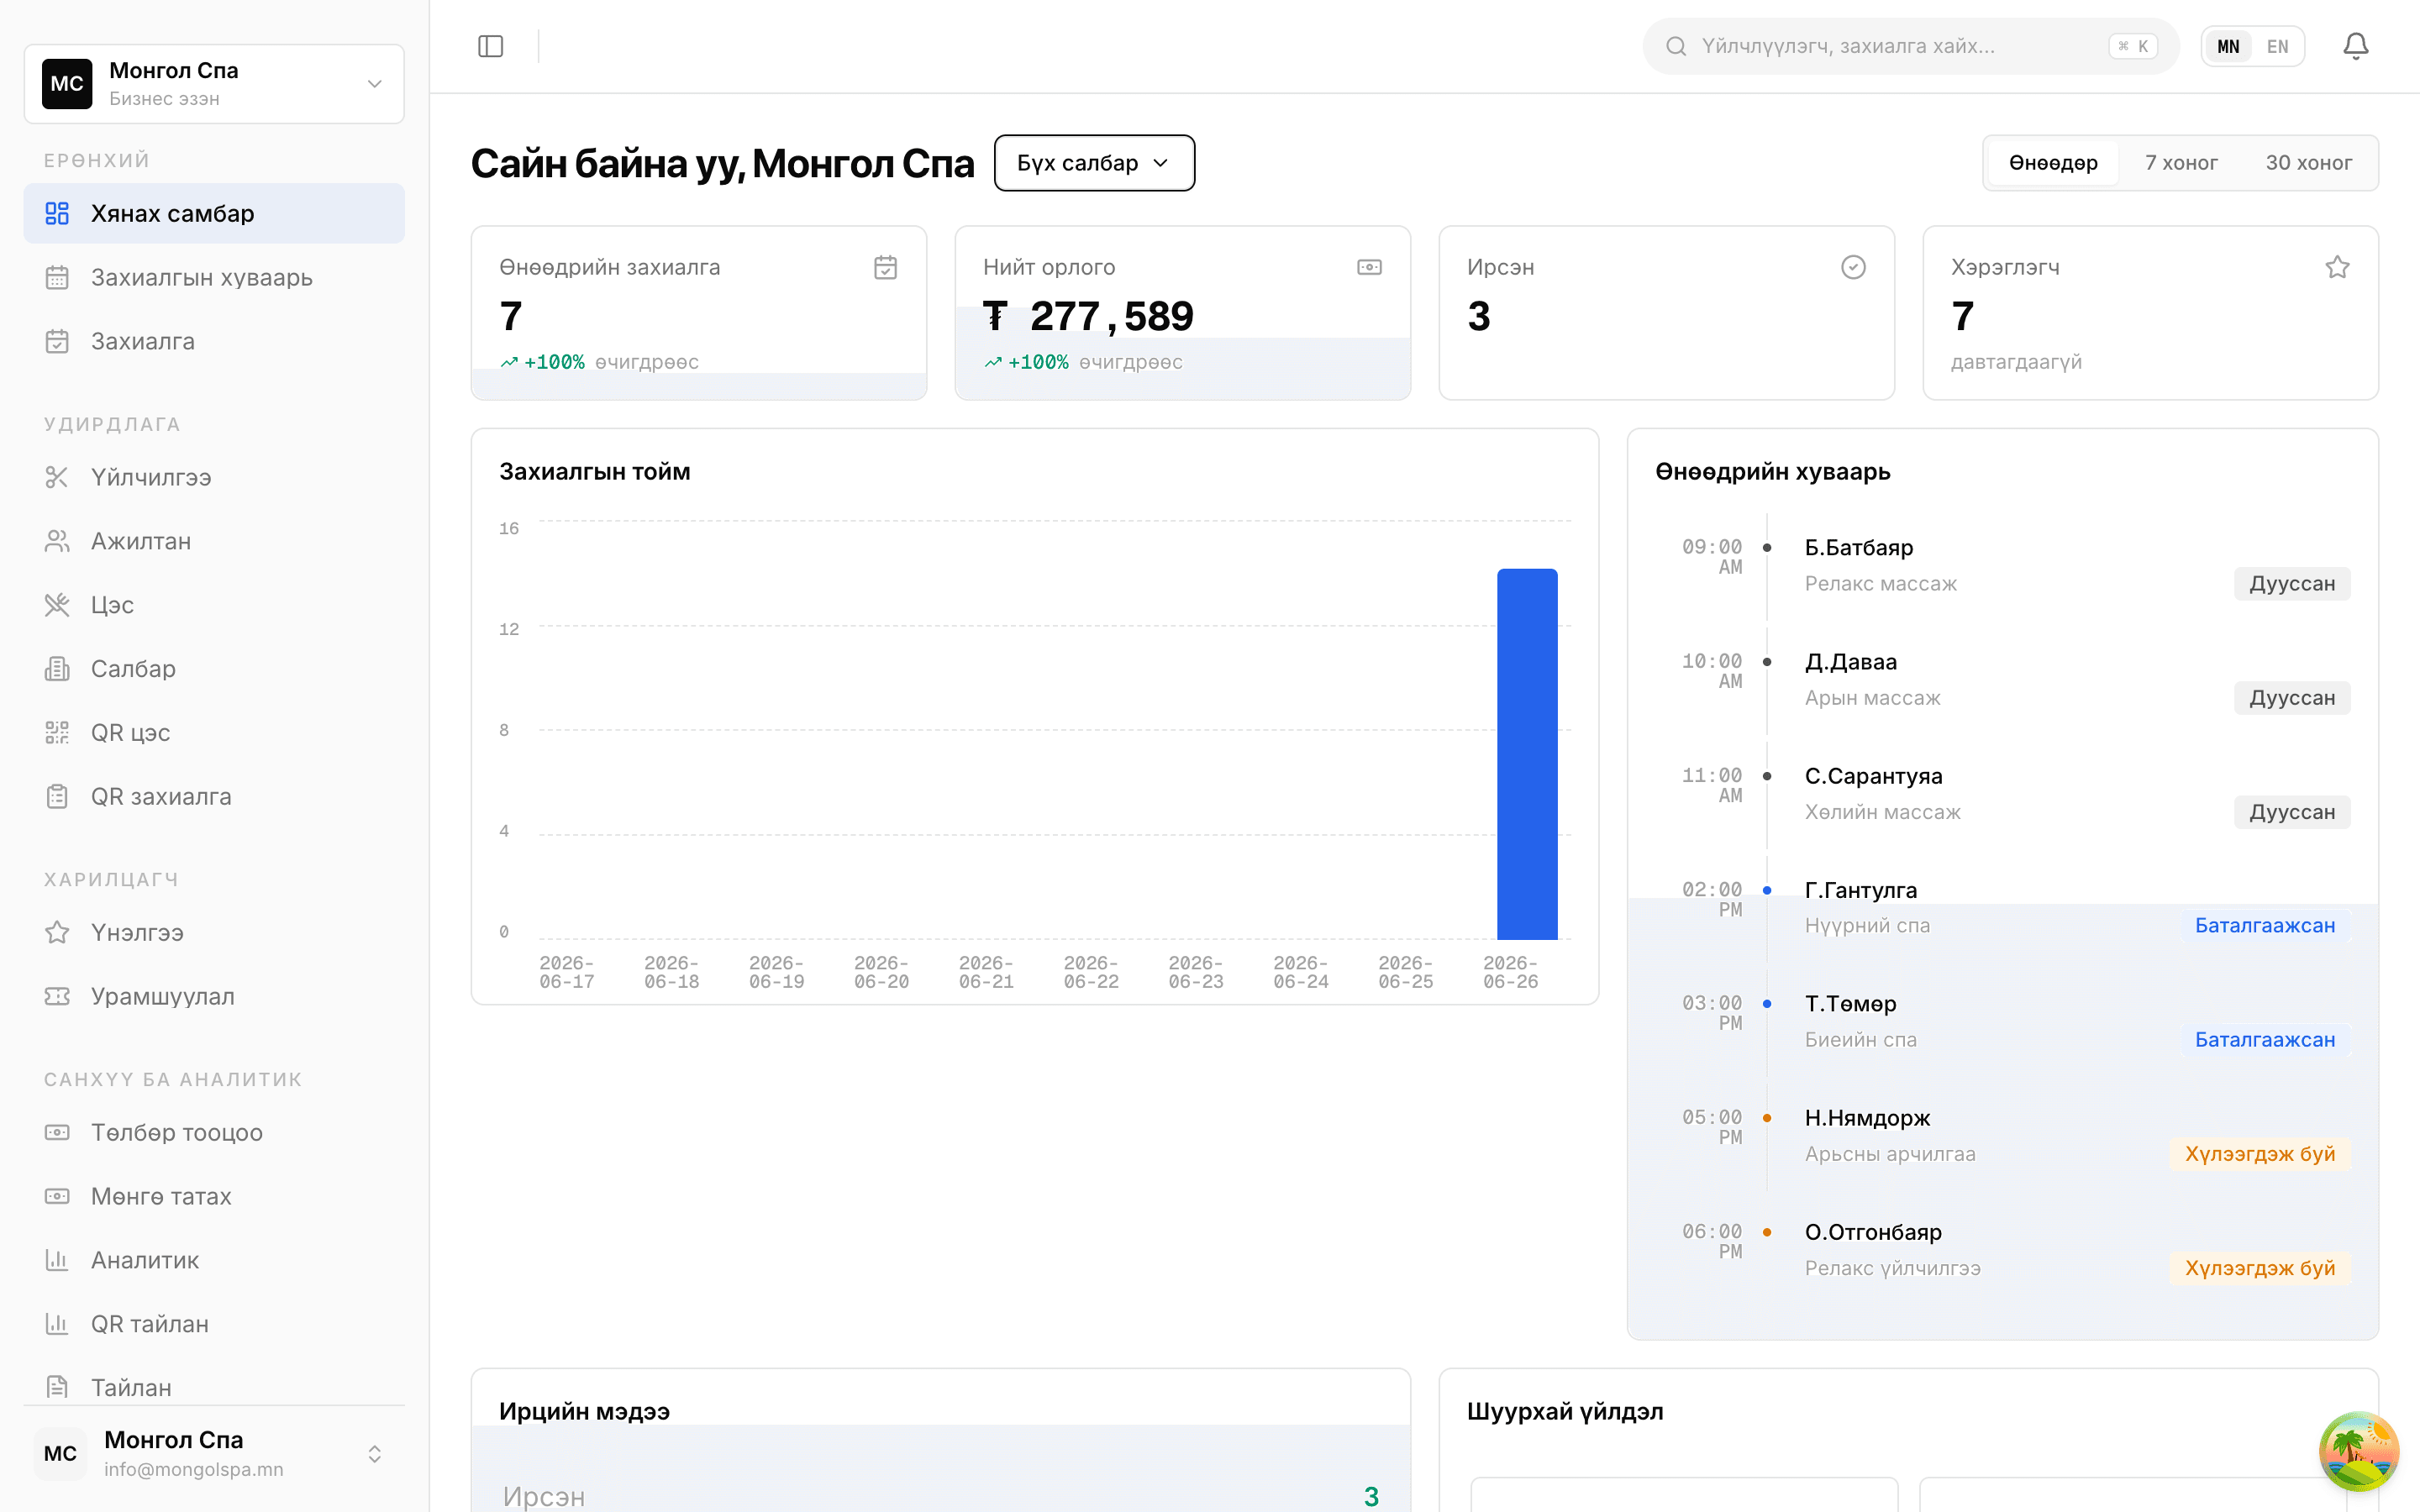The width and height of the screenshot is (2420, 1512).
Task: Click the QR захиалга clipboard icon
Action: click(x=57, y=797)
